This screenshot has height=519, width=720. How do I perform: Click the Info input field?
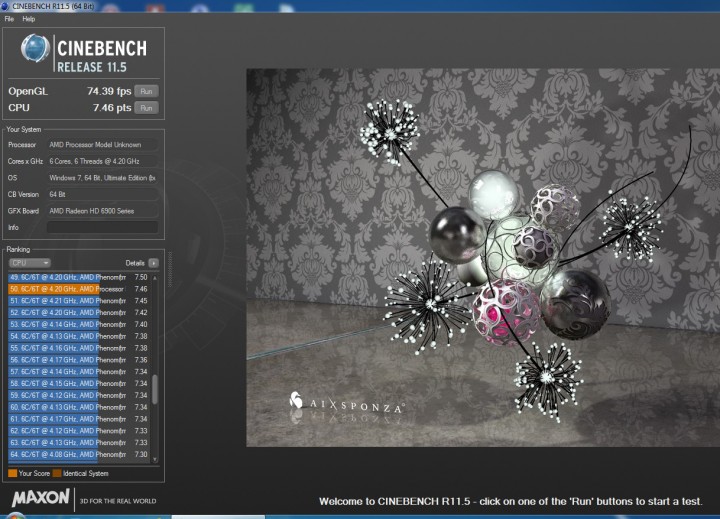(x=102, y=227)
